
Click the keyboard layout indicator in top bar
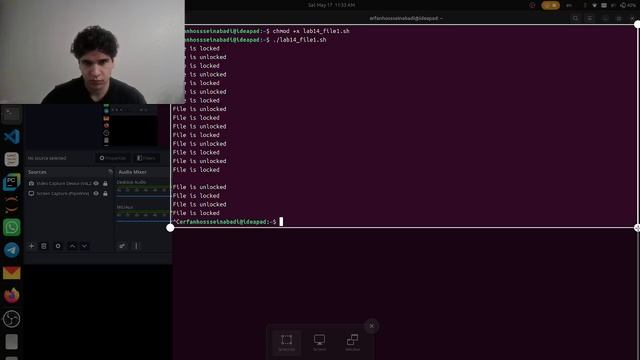pos(569,5)
